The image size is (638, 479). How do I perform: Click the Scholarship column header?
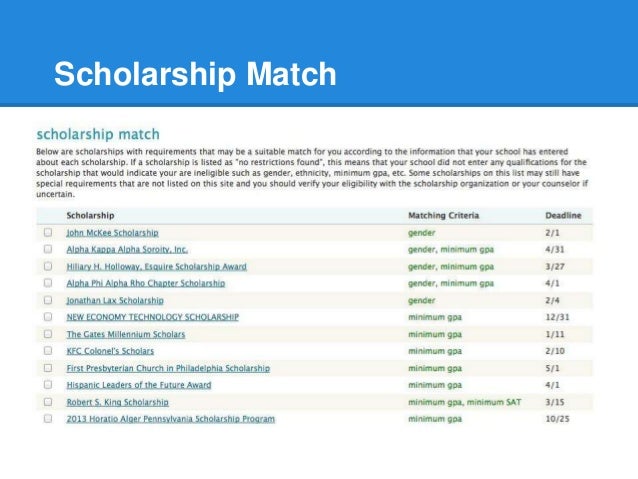coord(90,215)
